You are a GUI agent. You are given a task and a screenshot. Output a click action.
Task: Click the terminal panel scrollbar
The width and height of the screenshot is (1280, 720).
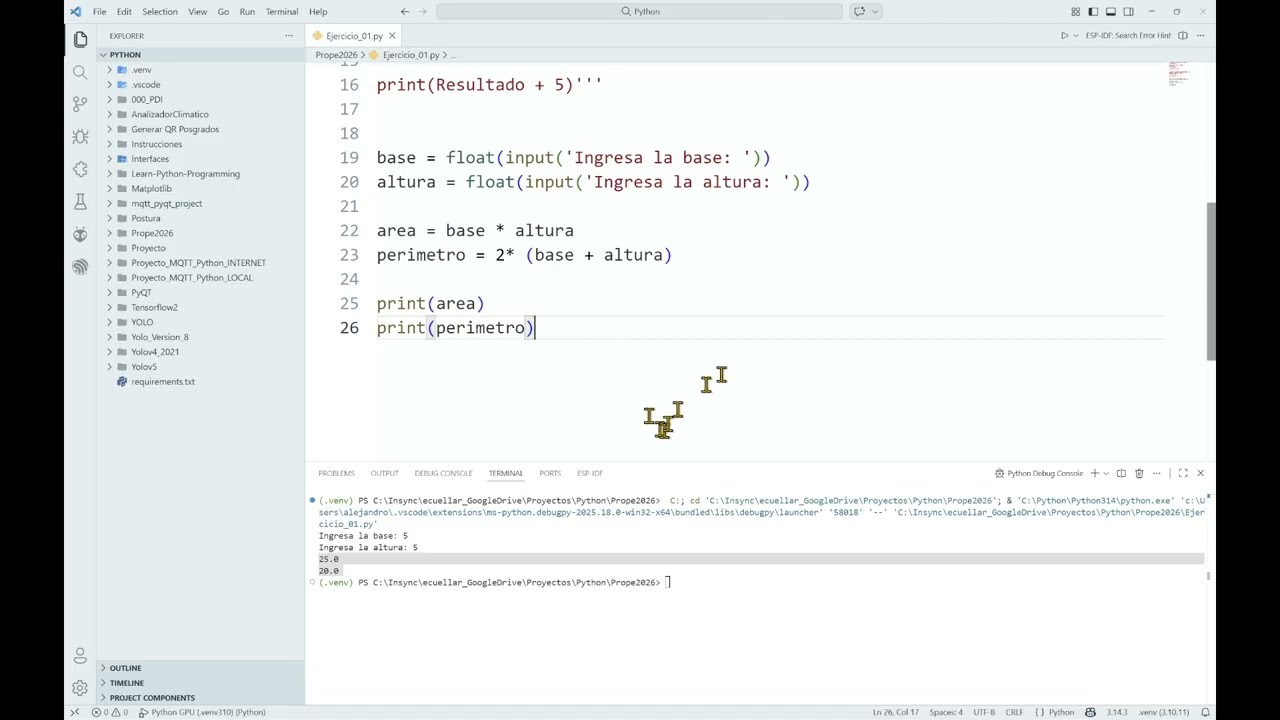pos(1208,576)
